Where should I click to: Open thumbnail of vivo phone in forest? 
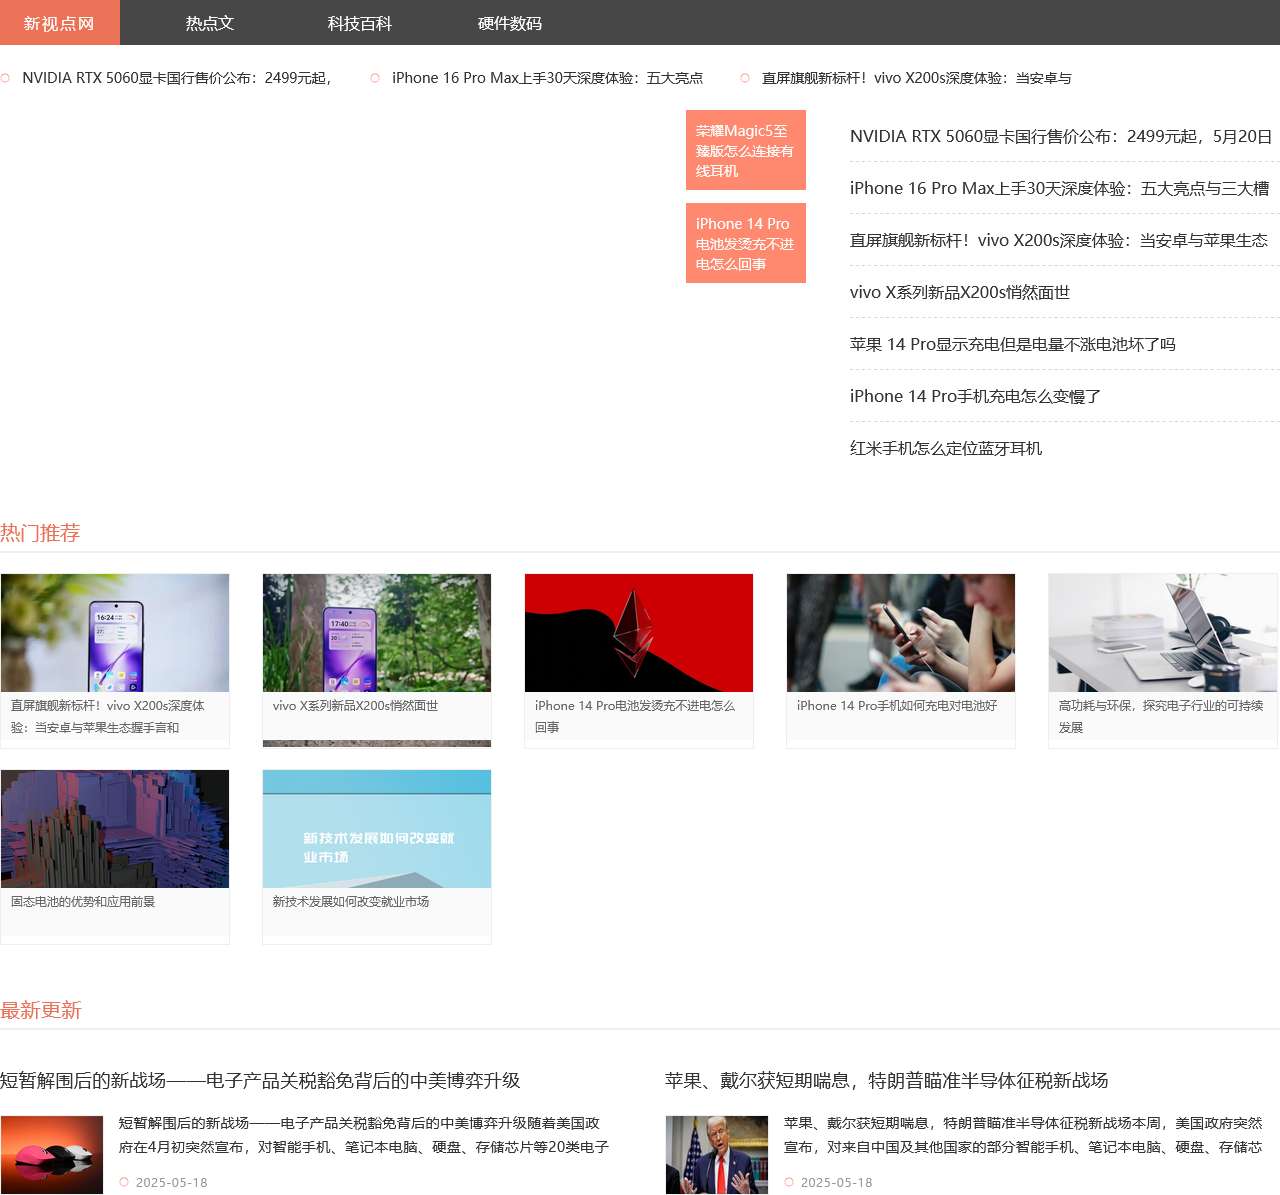coord(377,633)
